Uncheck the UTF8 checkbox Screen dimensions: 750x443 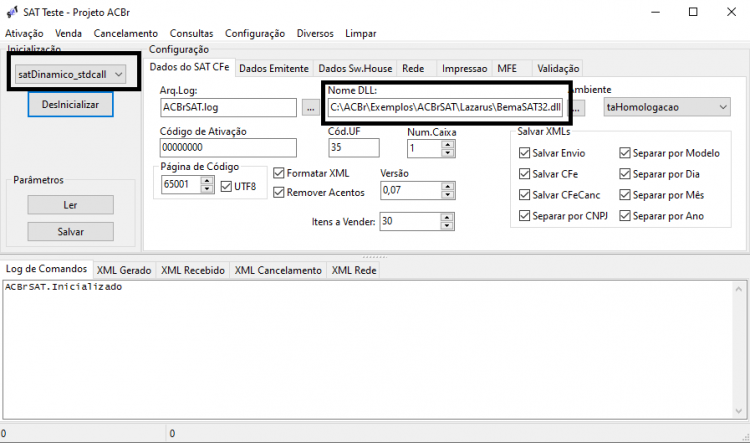pos(226,187)
